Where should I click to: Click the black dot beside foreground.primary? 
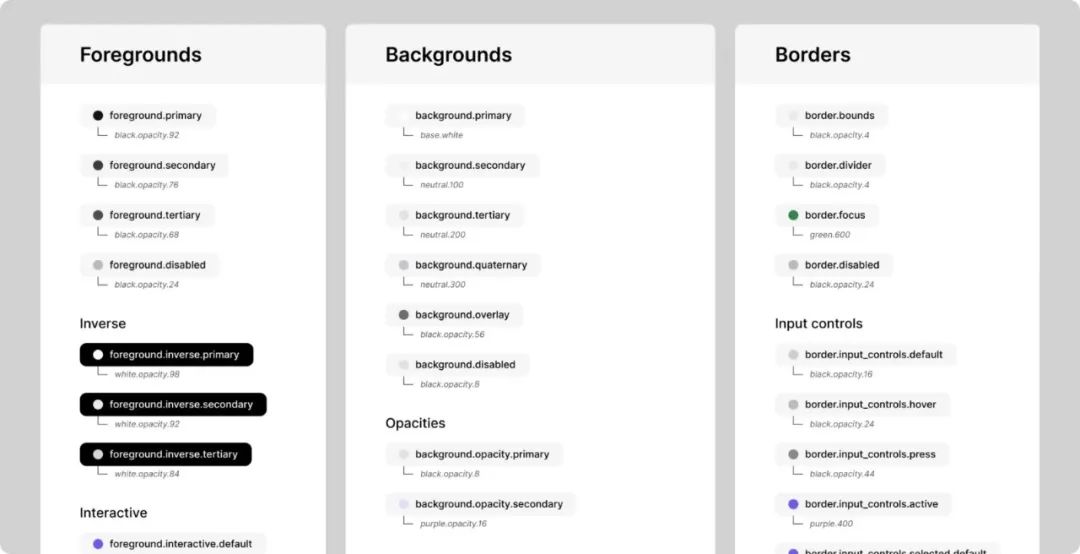(x=98, y=116)
